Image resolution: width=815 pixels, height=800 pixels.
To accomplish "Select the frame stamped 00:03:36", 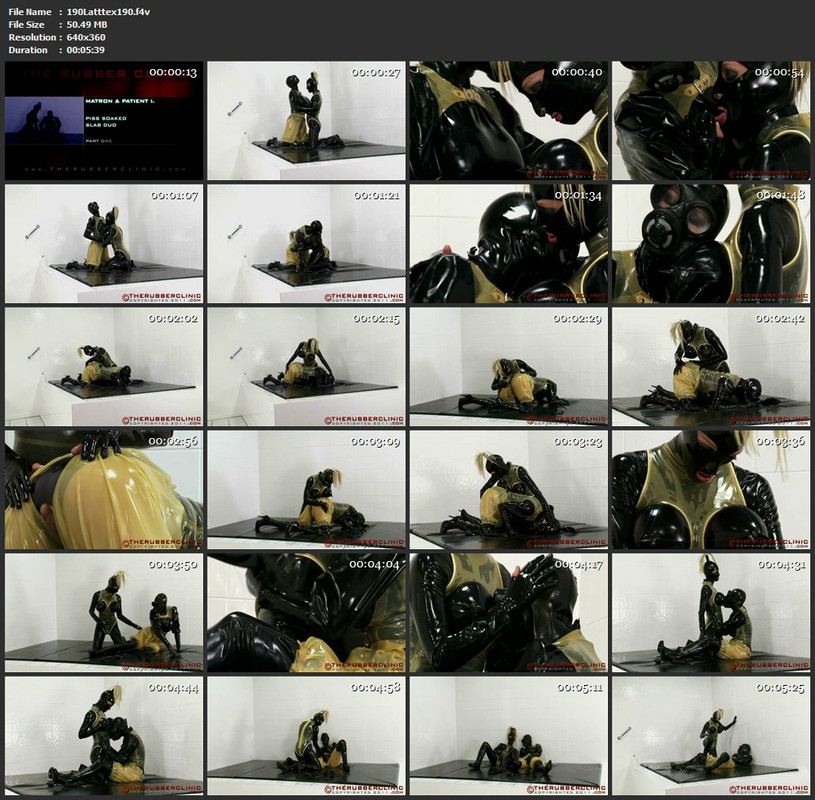I will click(x=711, y=490).
